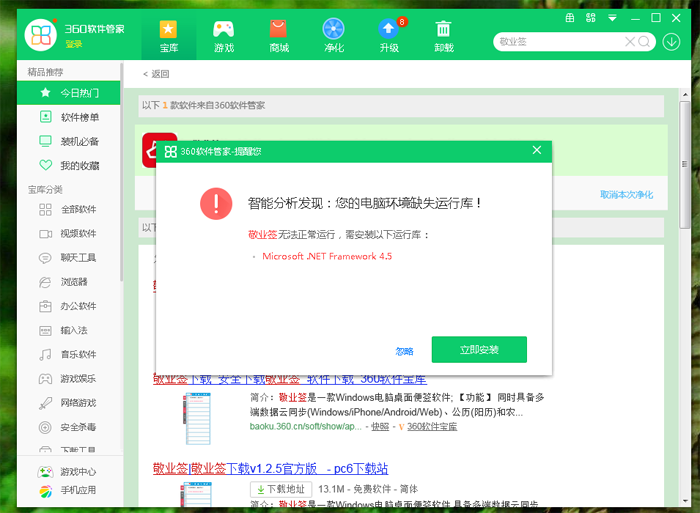This screenshot has height=513, width=700.
Task: Click 取消本次净化 link
Action: pyautogui.click(x=626, y=194)
